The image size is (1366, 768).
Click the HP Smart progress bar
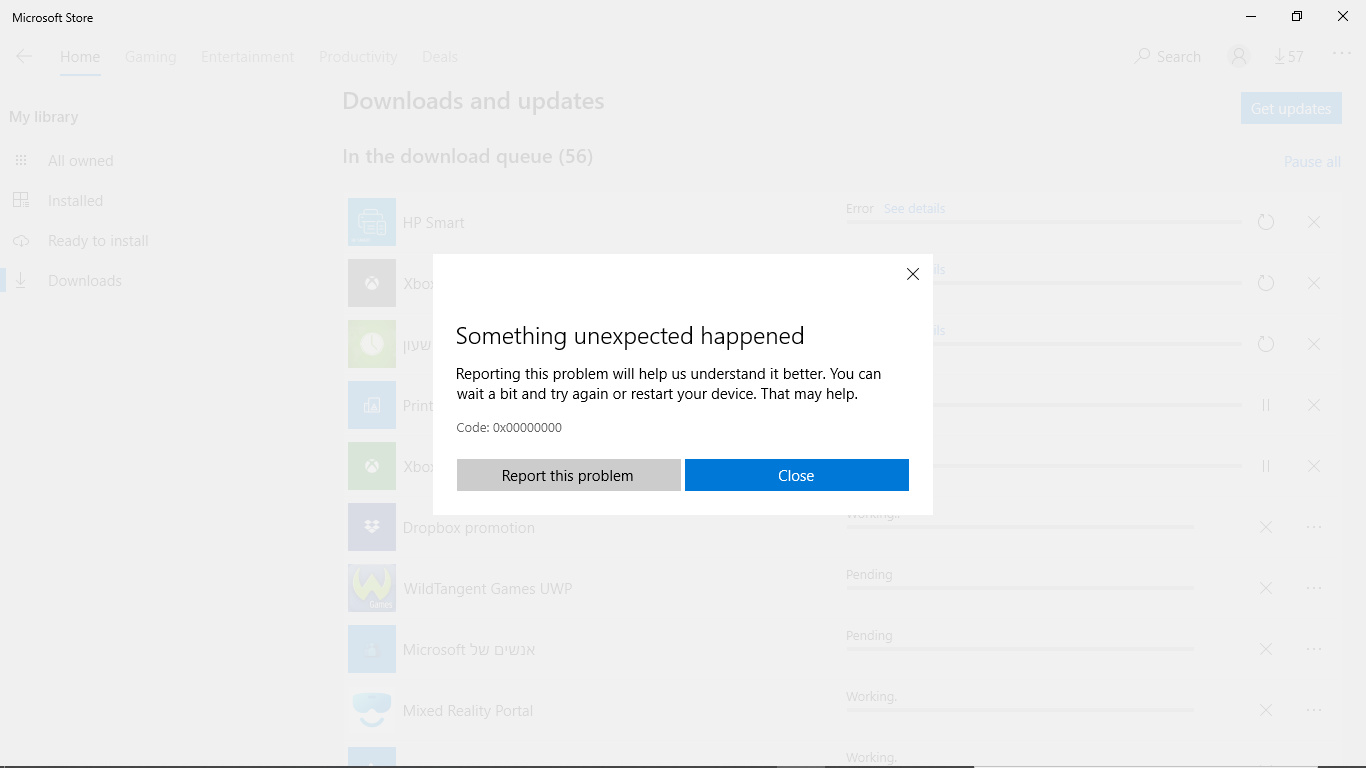[1044, 222]
